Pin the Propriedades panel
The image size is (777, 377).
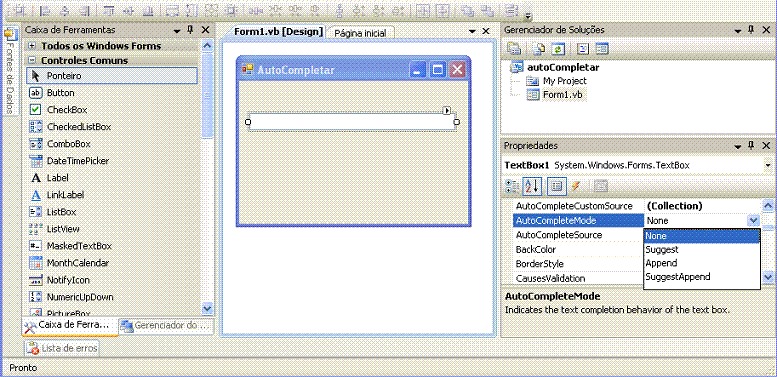(x=751, y=146)
